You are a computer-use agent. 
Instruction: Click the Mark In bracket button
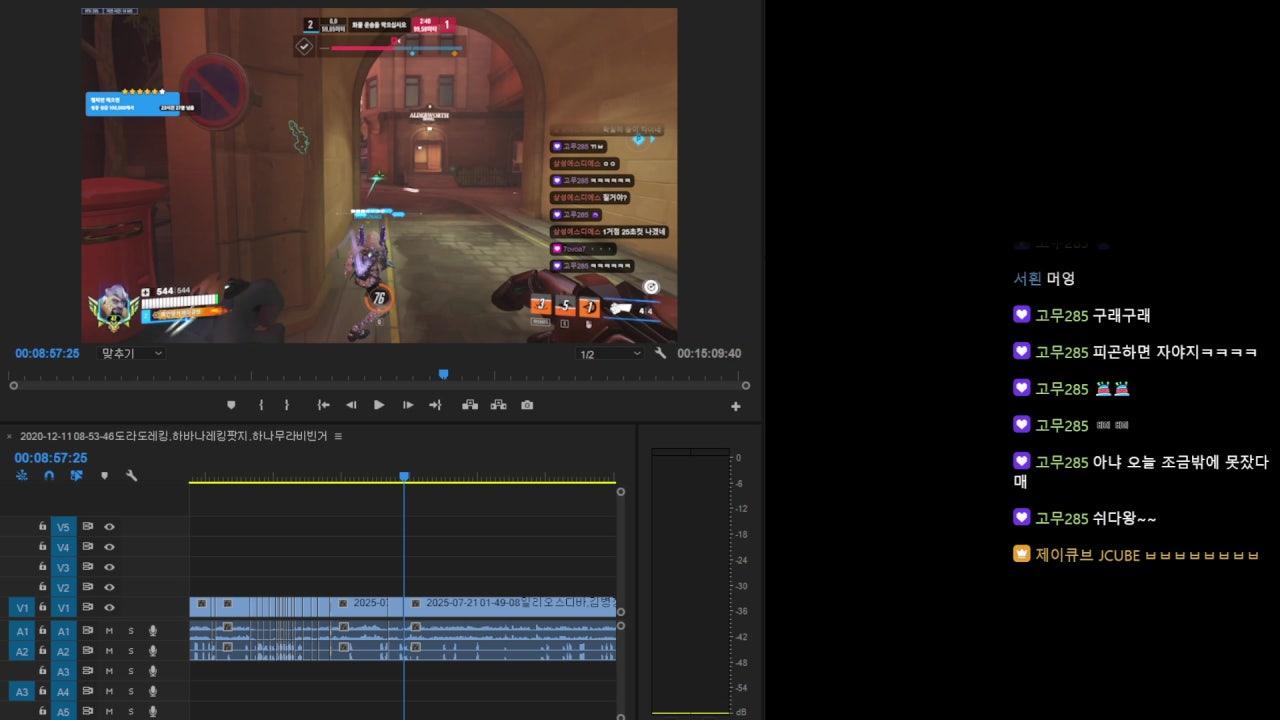coord(261,405)
